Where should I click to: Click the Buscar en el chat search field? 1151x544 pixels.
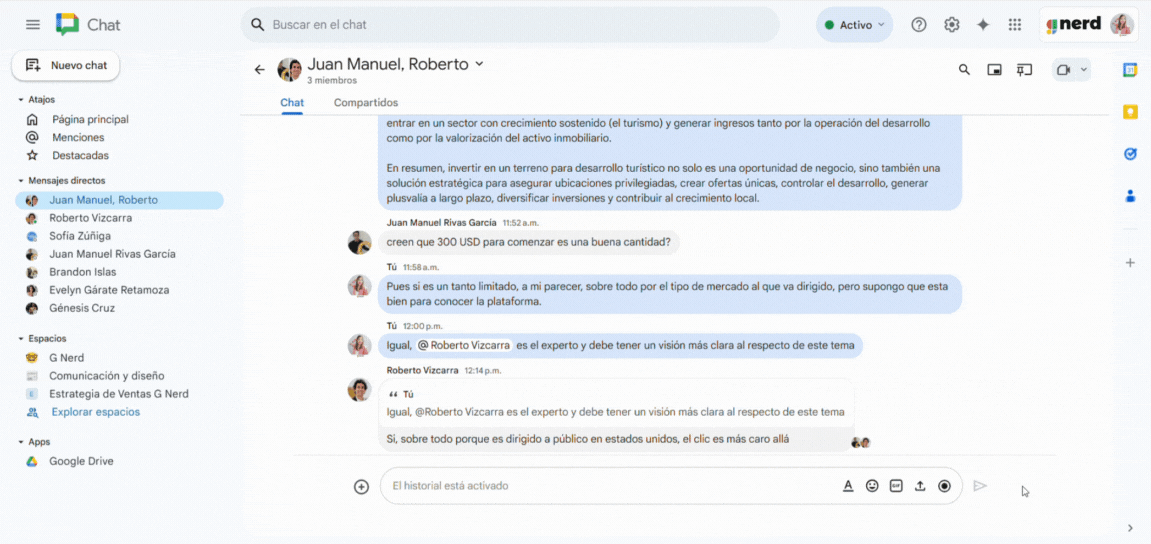pyautogui.click(x=511, y=25)
